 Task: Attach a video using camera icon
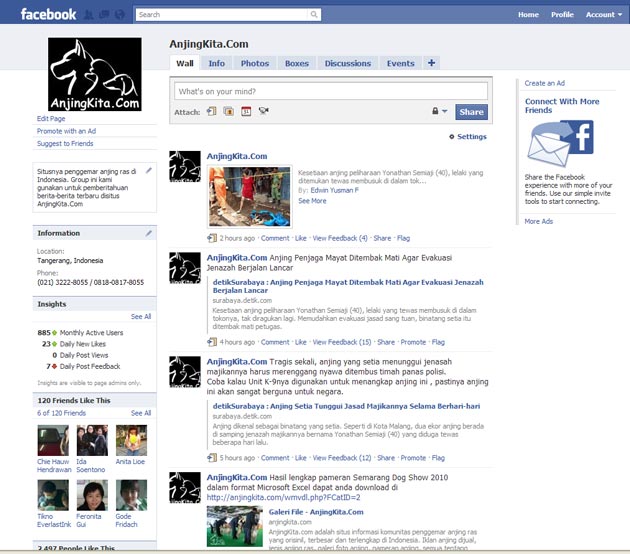coord(262,111)
